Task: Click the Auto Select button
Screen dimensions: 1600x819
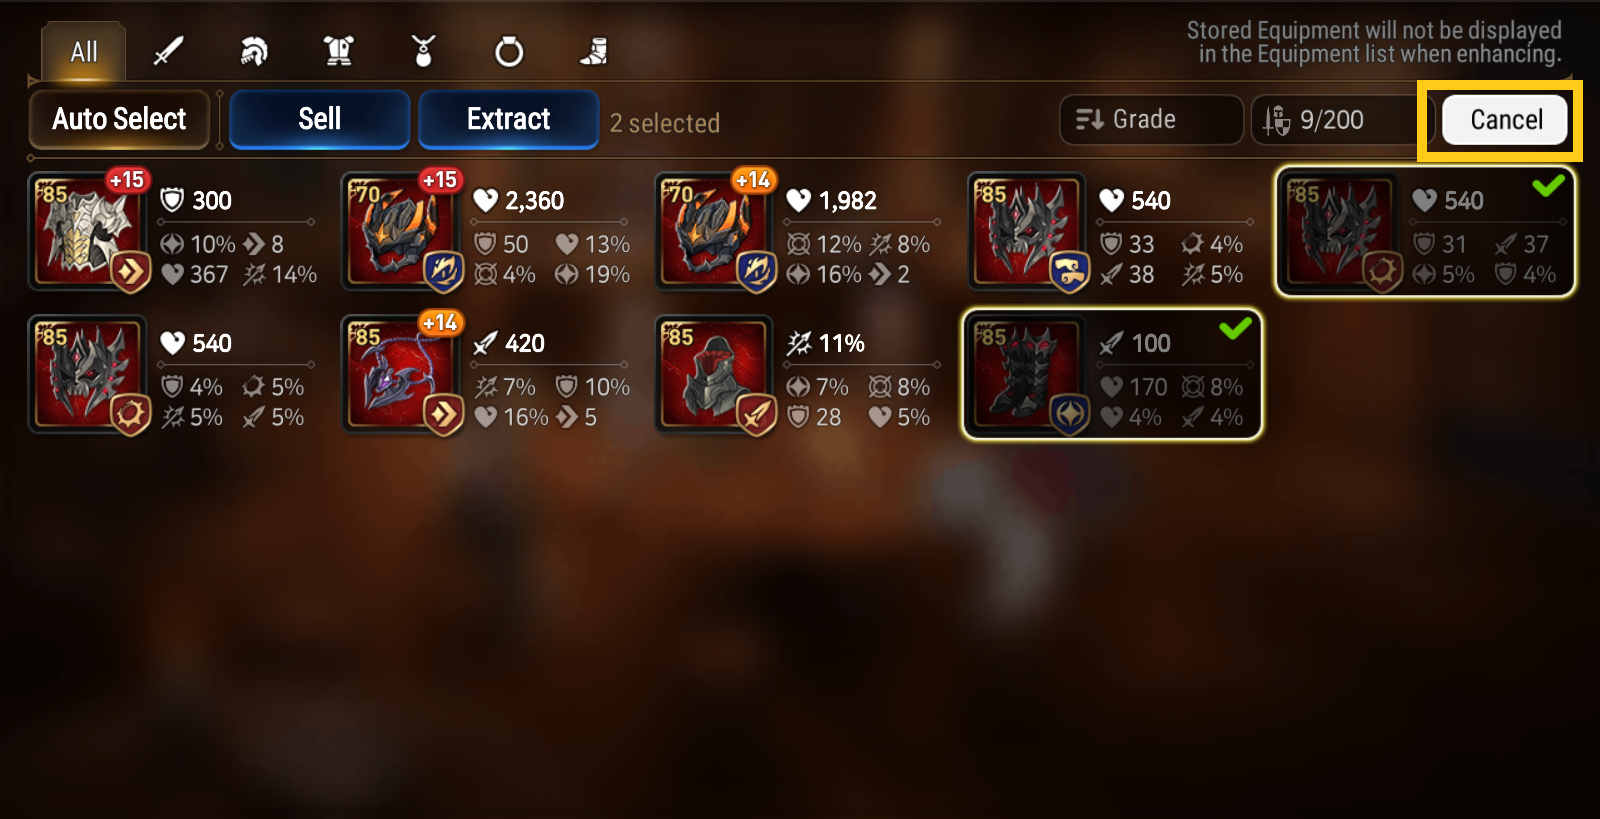Action: [119, 119]
